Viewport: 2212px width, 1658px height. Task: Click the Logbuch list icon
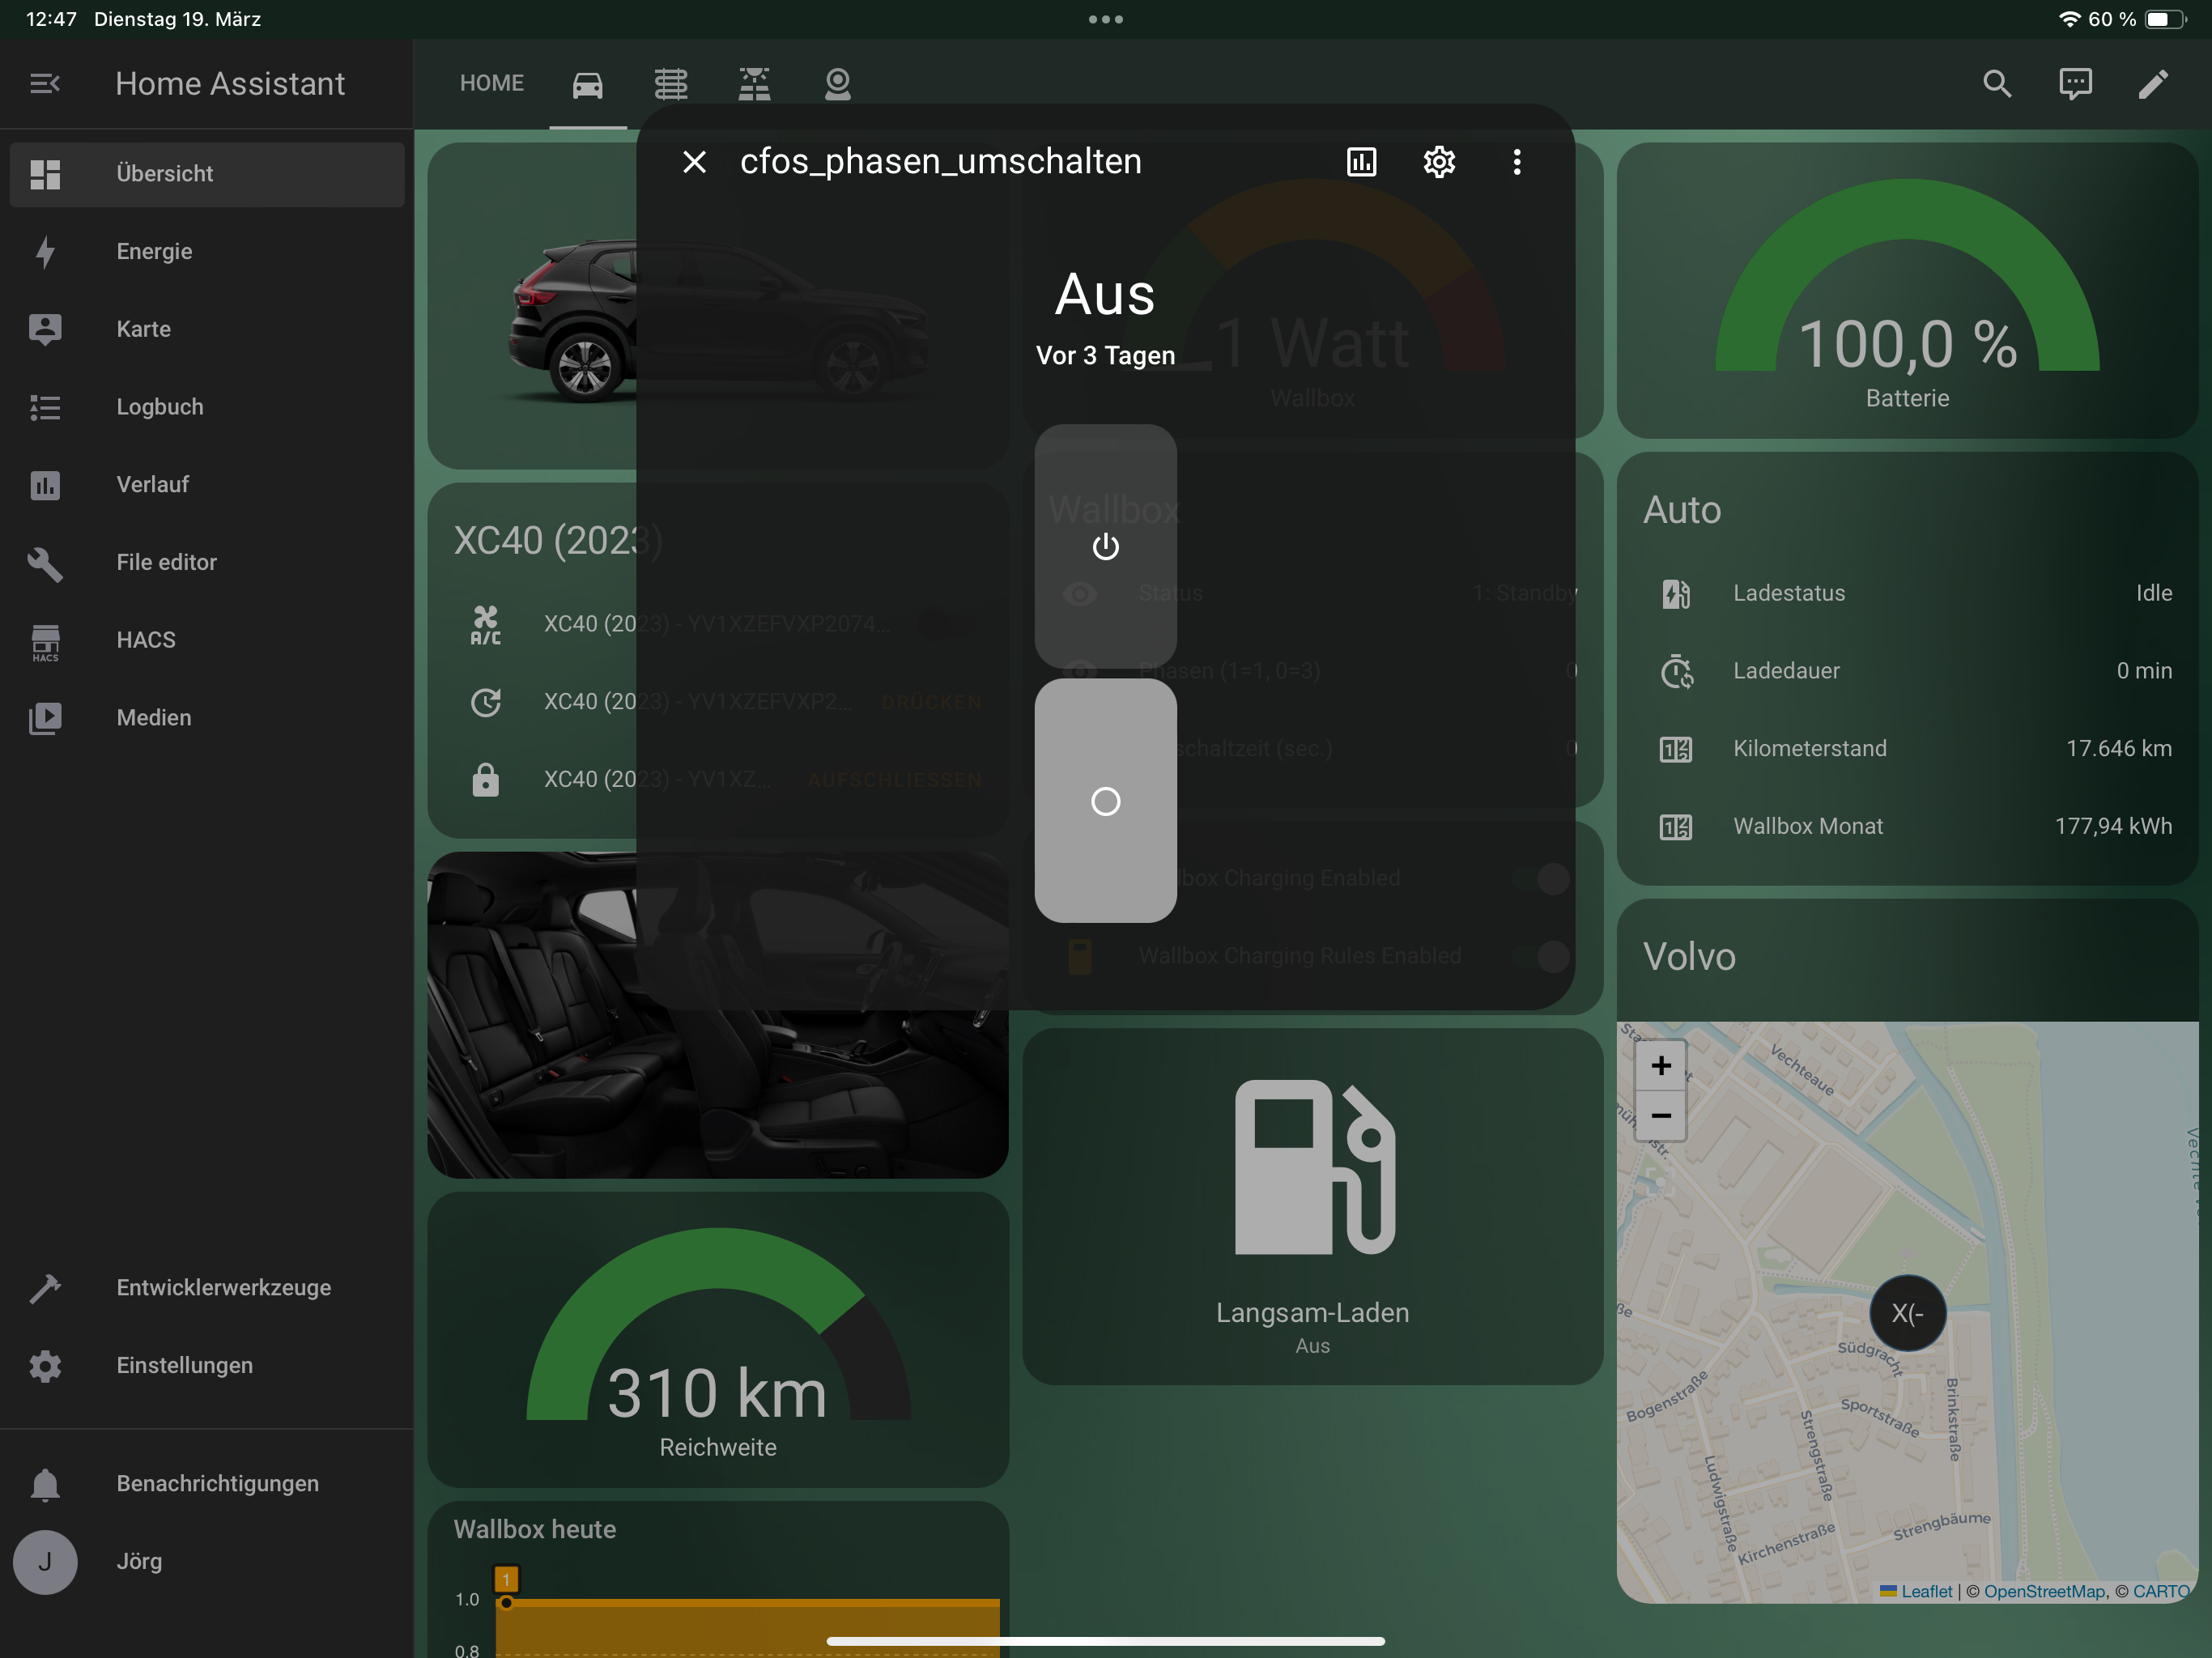point(45,407)
